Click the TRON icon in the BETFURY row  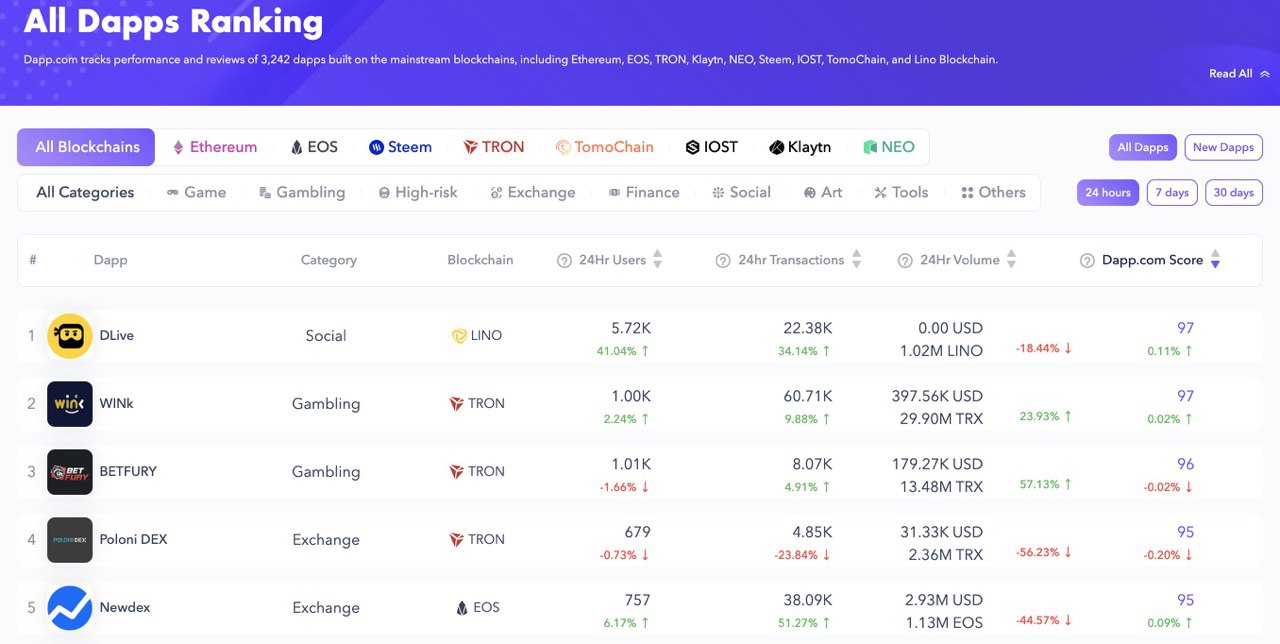tap(457, 472)
